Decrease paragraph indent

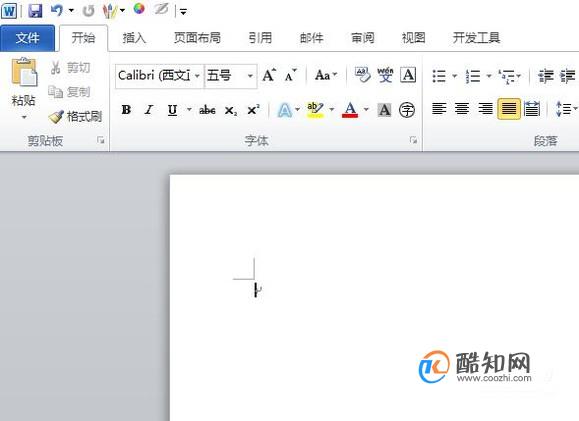point(545,76)
